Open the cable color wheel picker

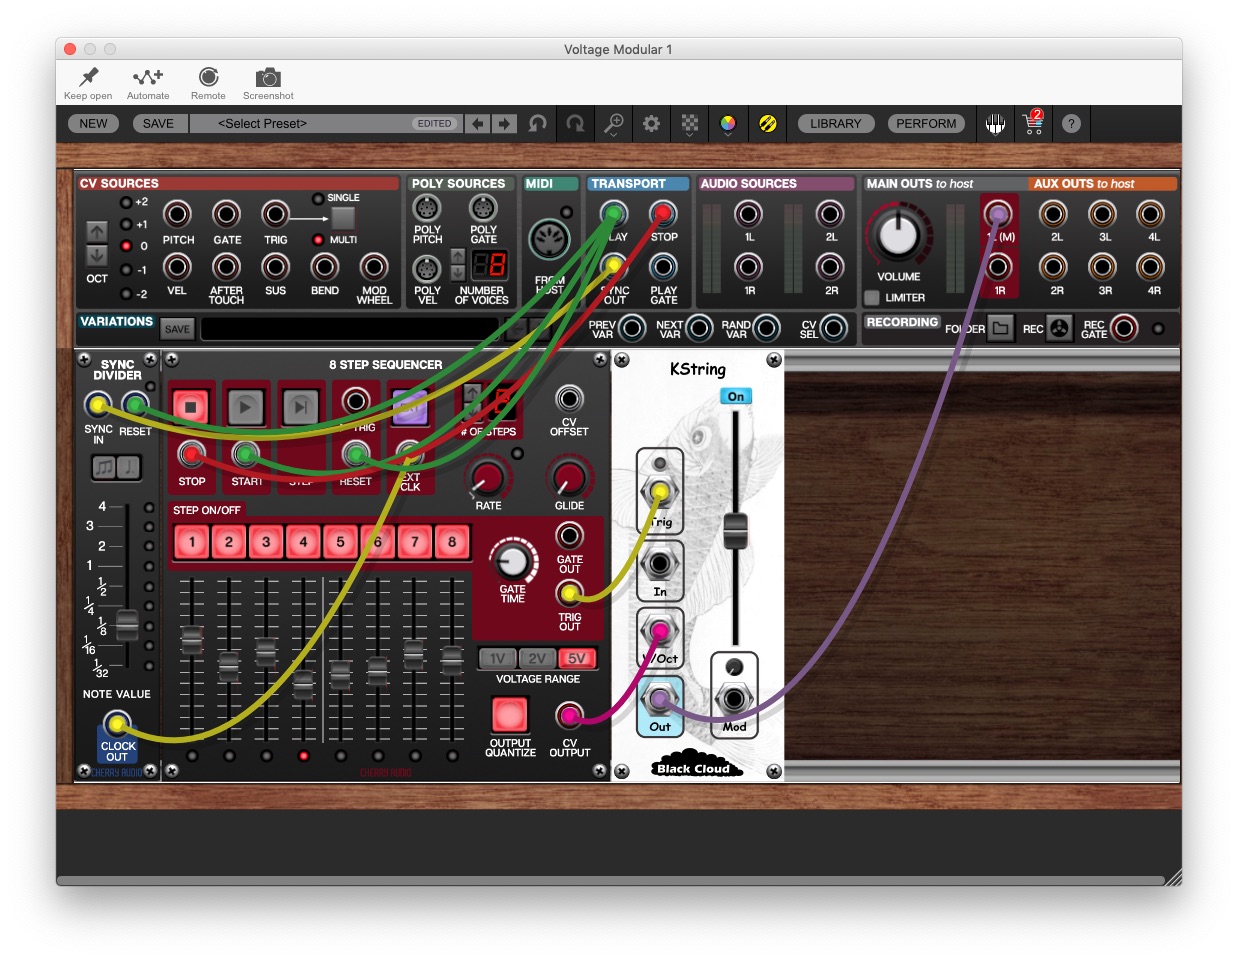click(728, 123)
